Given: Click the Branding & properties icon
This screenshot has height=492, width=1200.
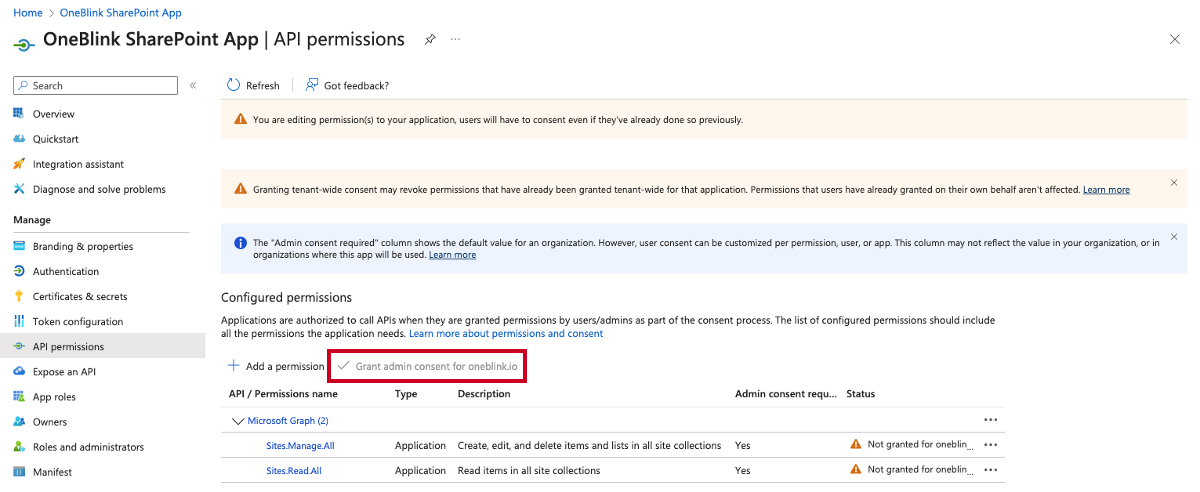Looking at the screenshot, I should coord(19,246).
